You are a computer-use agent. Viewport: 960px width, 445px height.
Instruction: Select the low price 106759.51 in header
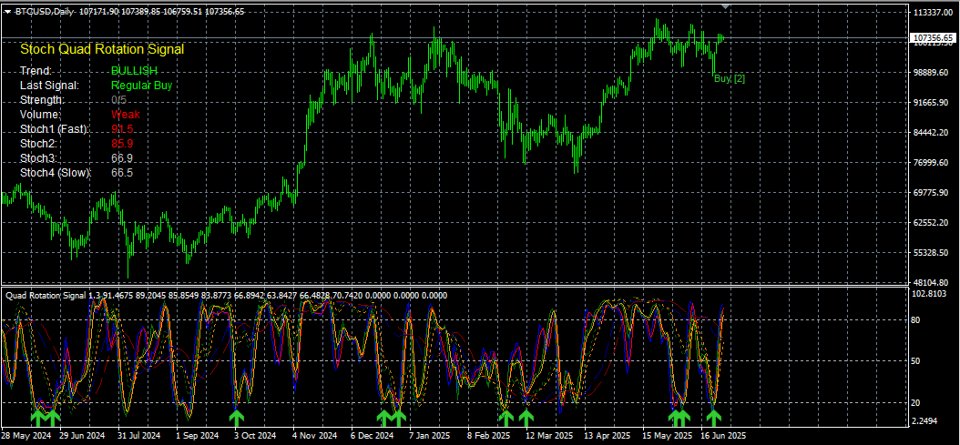[181, 12]
